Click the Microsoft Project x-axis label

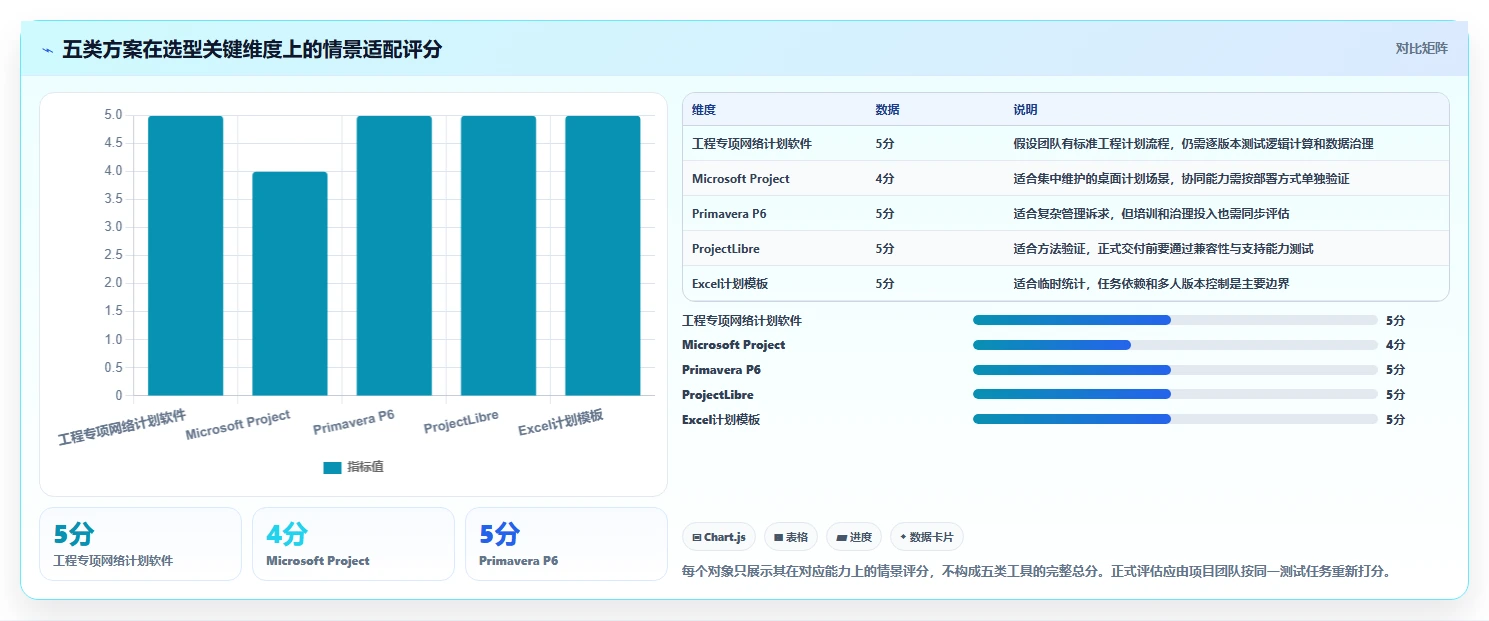[x=238, y=425]
